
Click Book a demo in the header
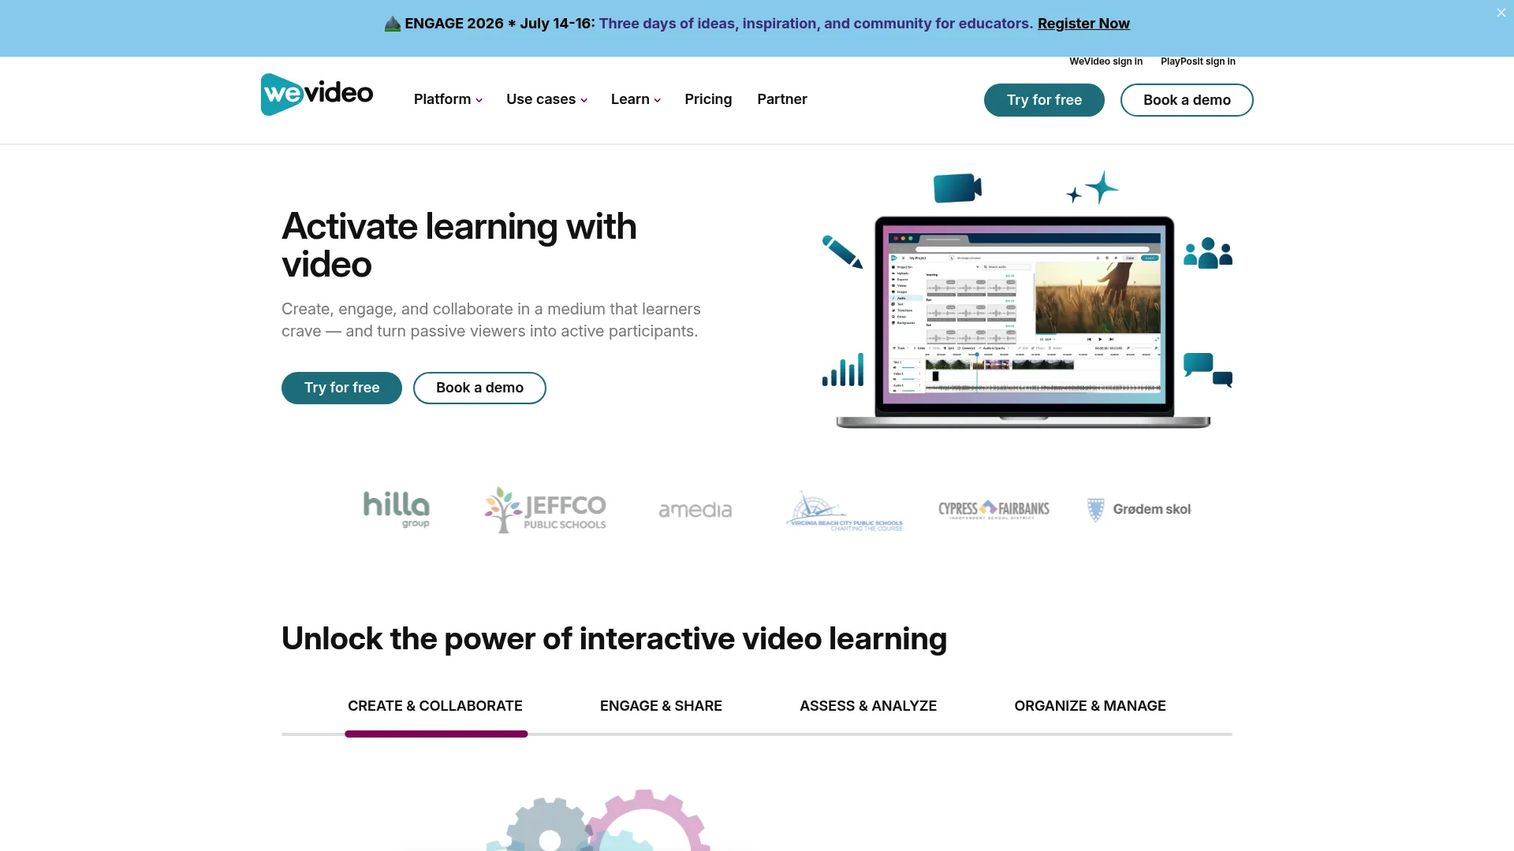tap(1187, 100)
